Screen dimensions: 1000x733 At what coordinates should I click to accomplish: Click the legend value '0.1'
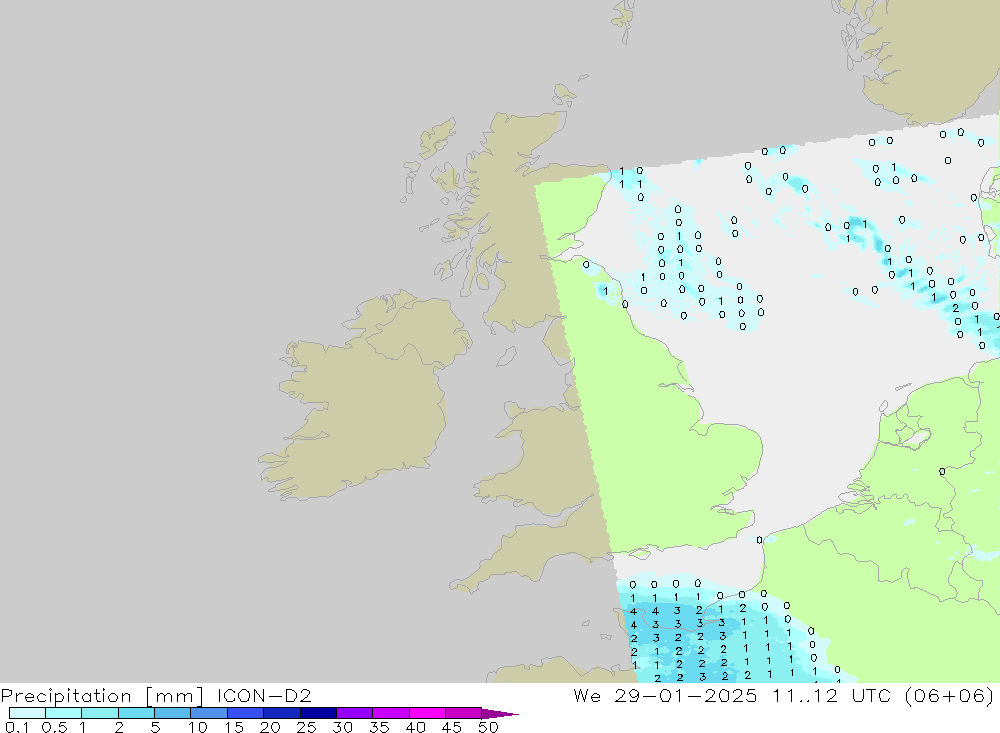point(17,727)
